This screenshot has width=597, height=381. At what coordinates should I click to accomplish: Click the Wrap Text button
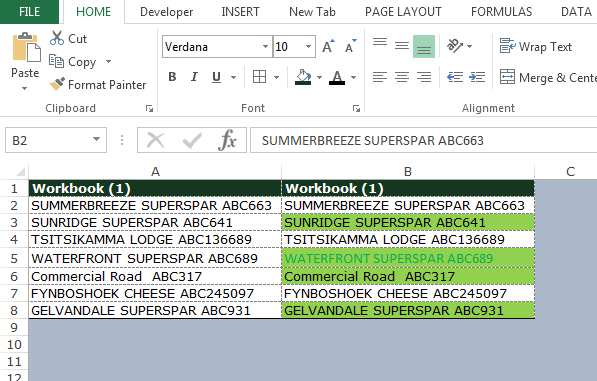[536, 47]
